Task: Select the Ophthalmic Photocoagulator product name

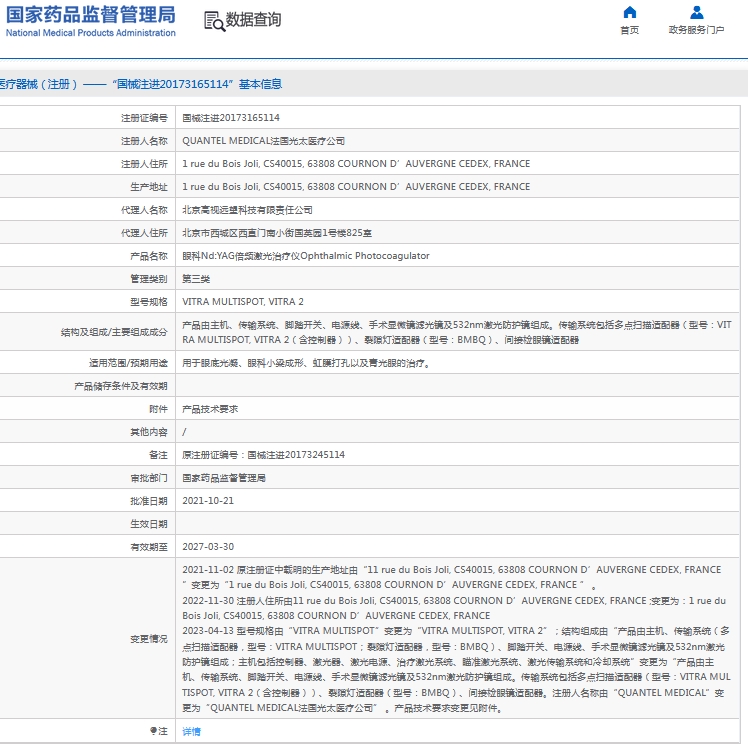Action: (306, 256)
